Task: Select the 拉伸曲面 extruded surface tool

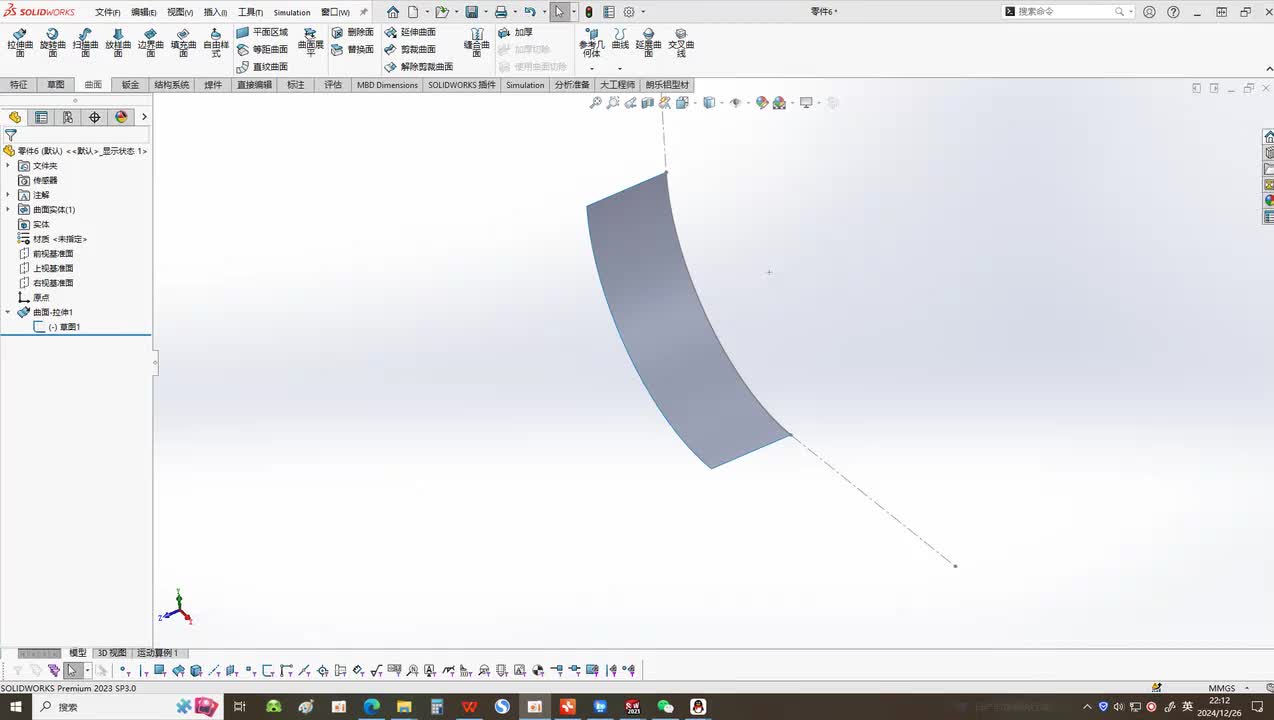Action: [20, 43]
